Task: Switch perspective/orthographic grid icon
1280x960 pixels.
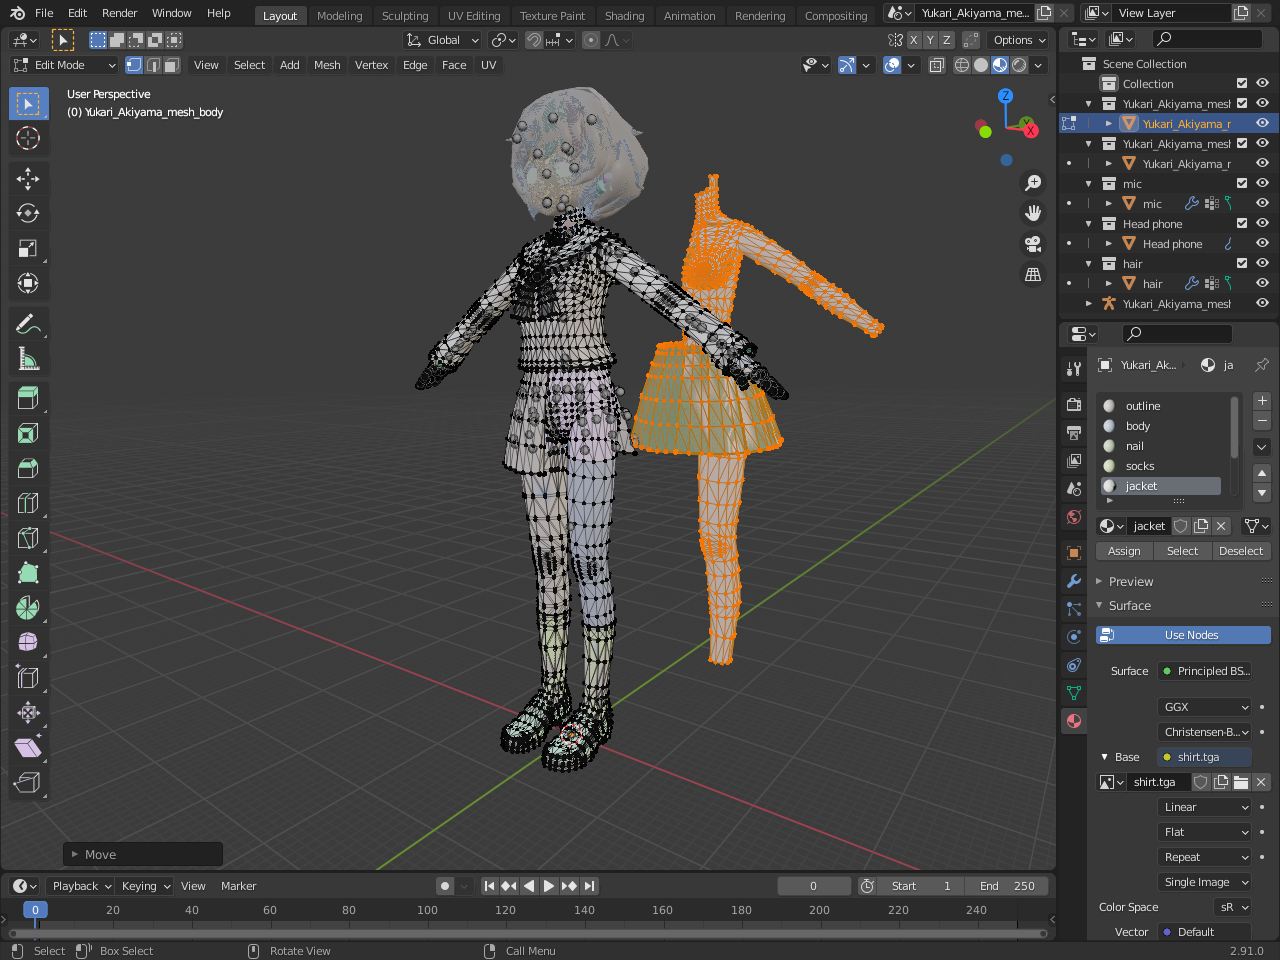Action: [x=1033, y=274]
